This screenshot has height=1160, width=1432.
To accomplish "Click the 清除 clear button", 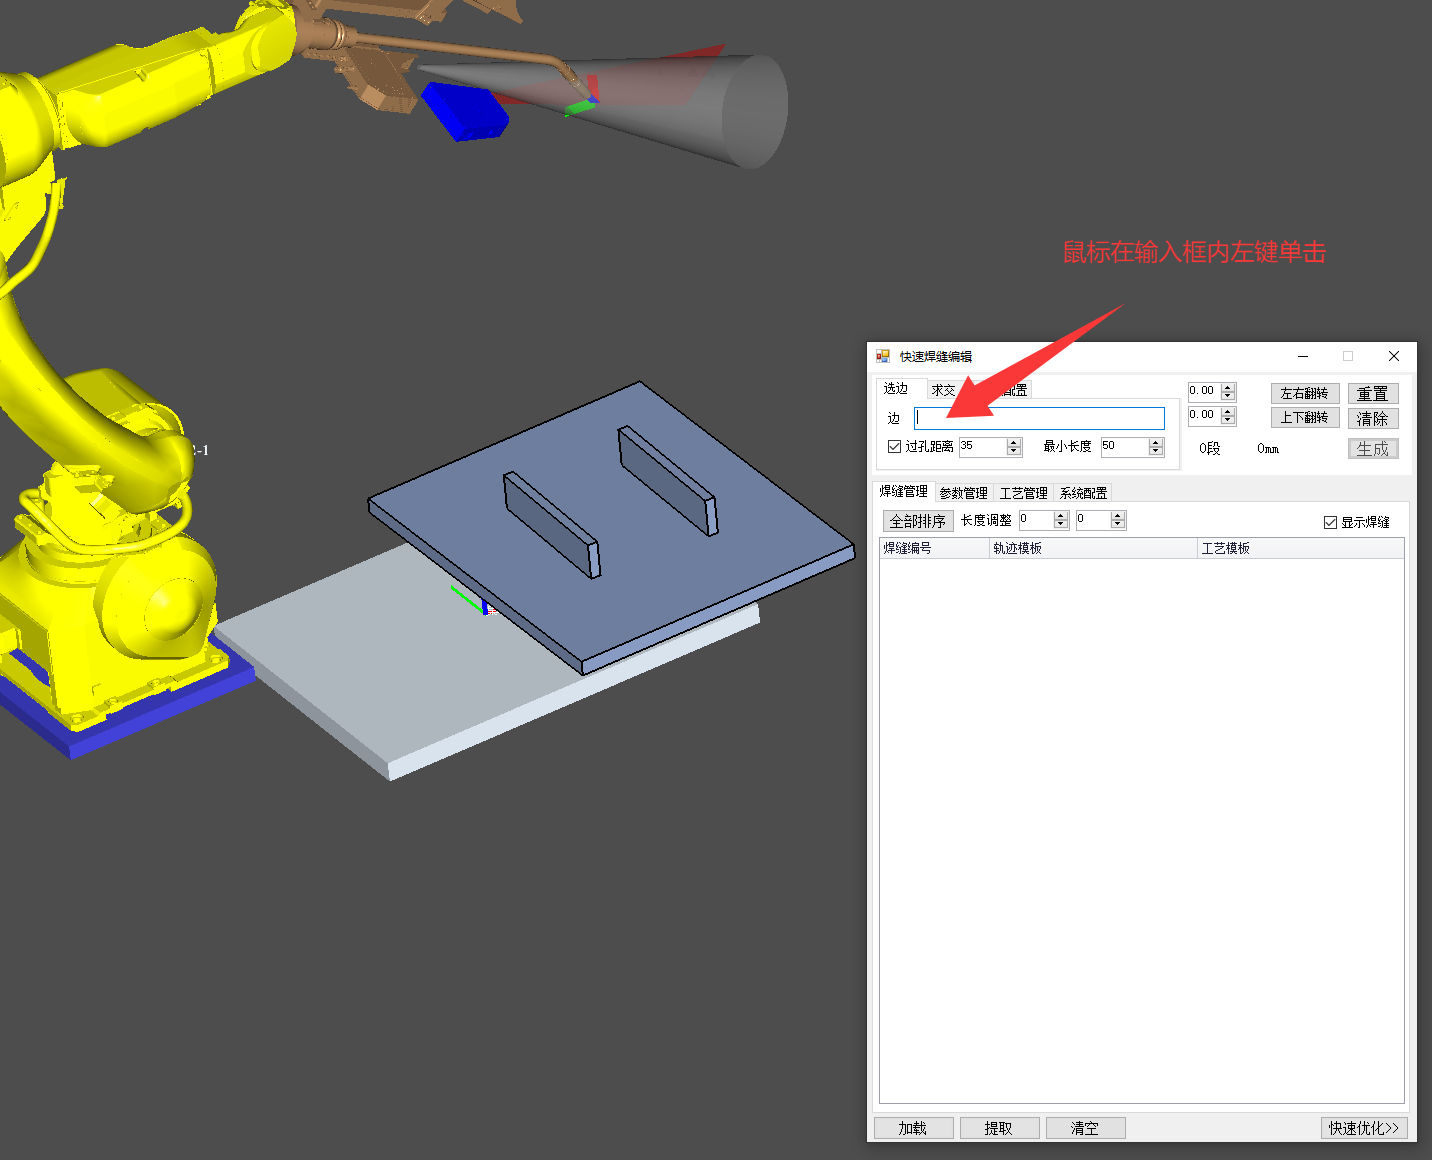I will tap(1372, 419).
